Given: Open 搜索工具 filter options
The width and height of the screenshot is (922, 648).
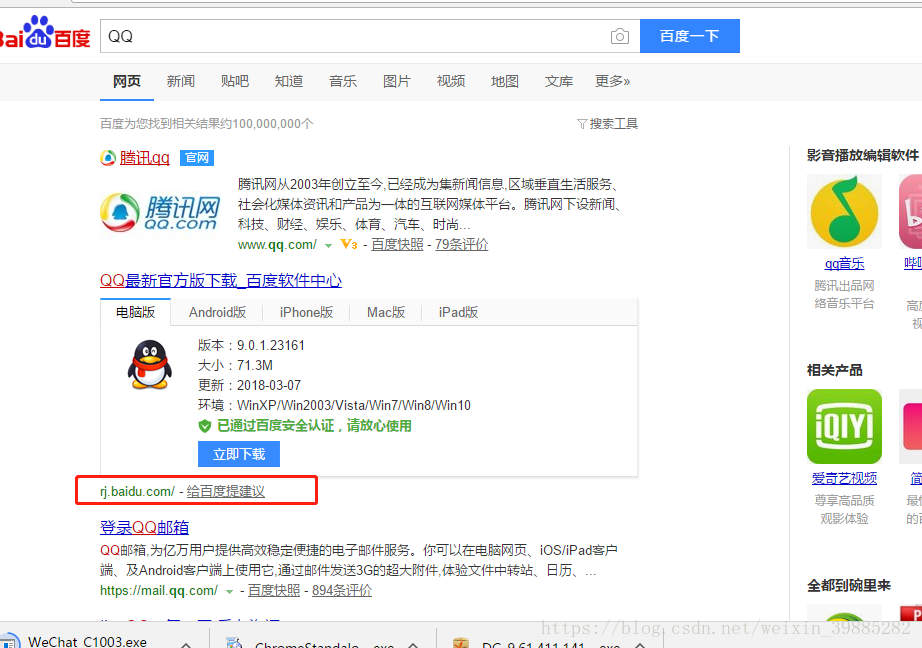Looking at the screenshot, I should click(x=607, y=123).
